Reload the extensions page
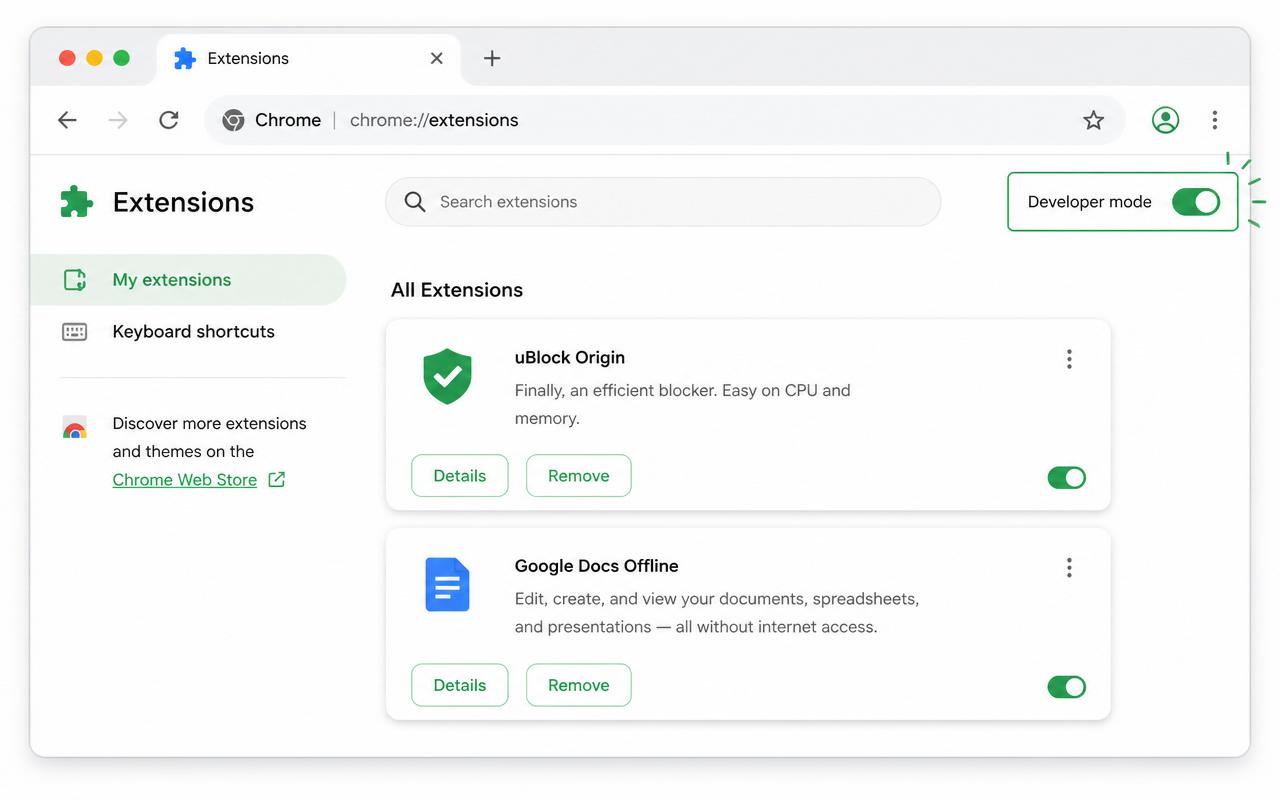The width and height of the screenshot is (1280, 800). (169, 120)
